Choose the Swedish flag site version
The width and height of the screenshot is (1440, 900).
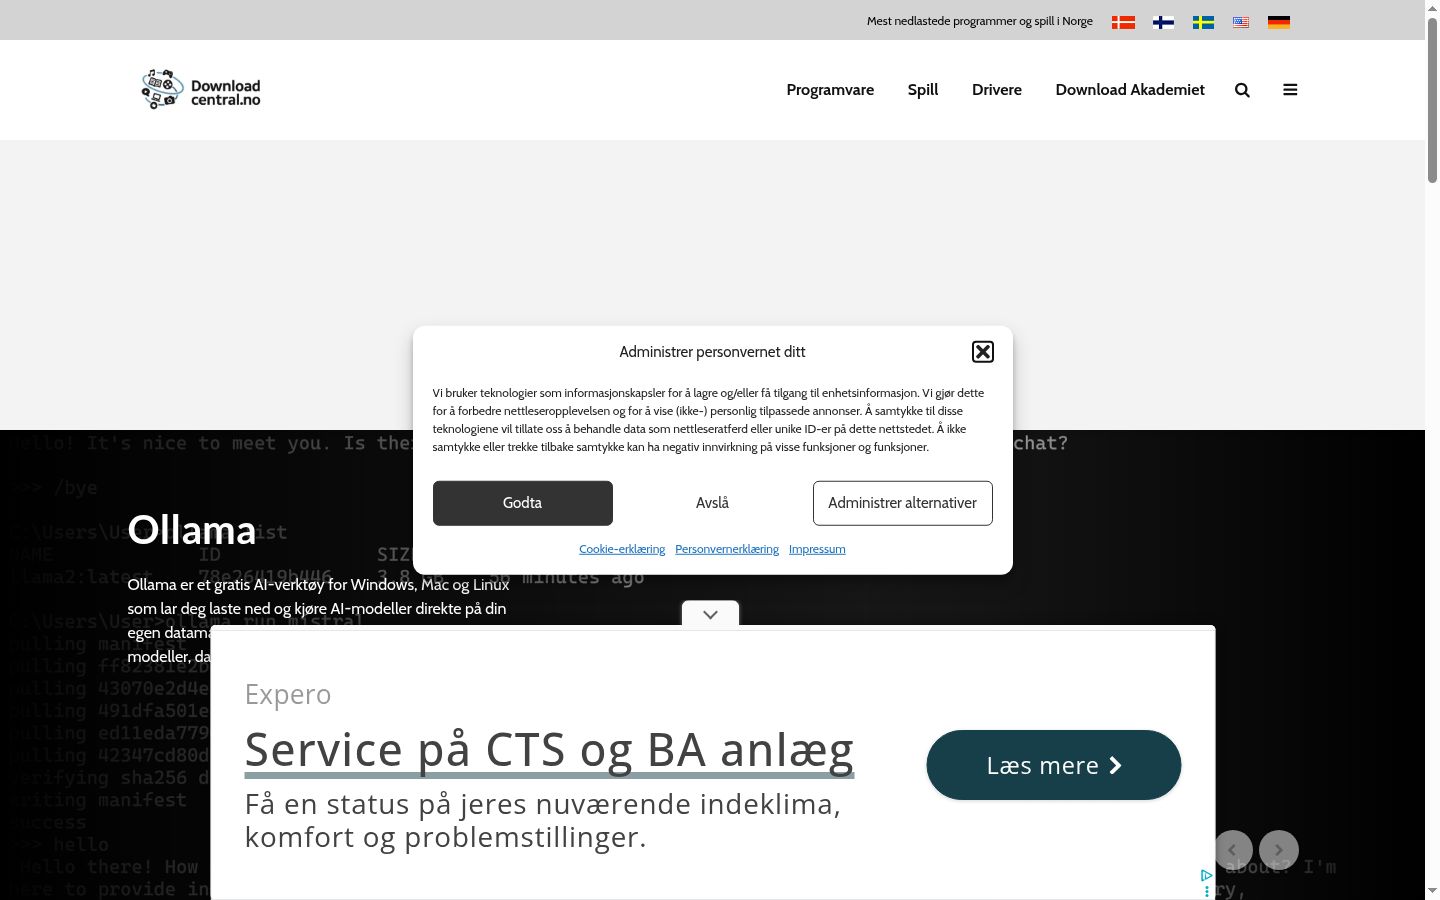pyautogui.click(x=1203, y=22)
